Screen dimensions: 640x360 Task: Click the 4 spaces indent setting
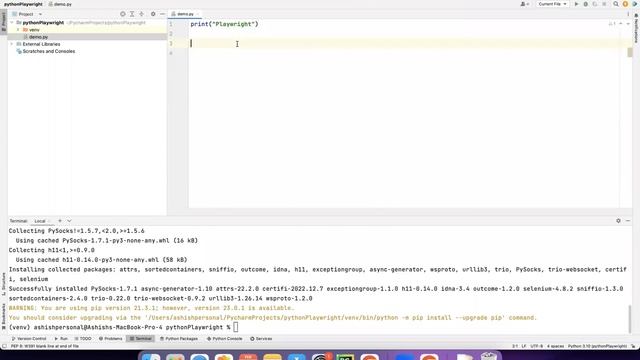[x=555, y=346]
